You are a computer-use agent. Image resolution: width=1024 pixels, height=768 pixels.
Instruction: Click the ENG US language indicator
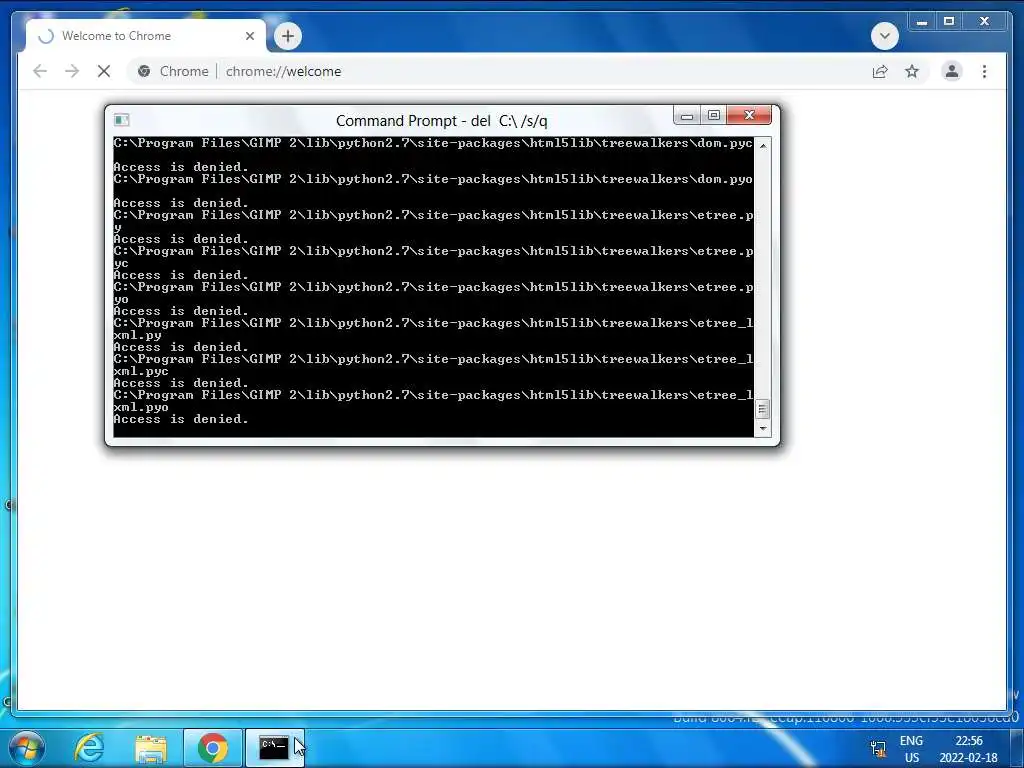pyautogui.click(x=912, y=749)
